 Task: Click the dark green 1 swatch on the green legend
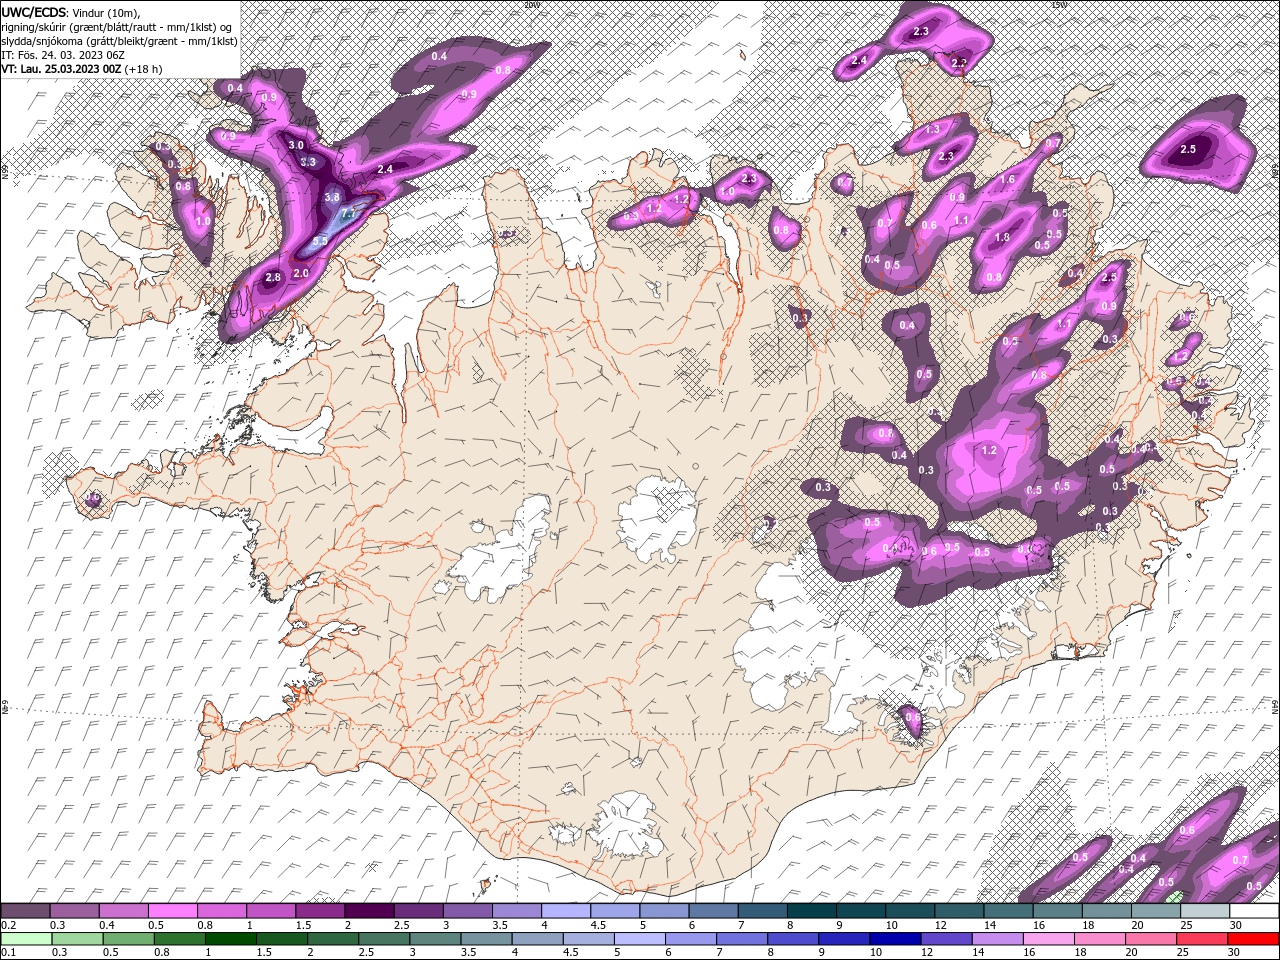click(x=231, y=939)
